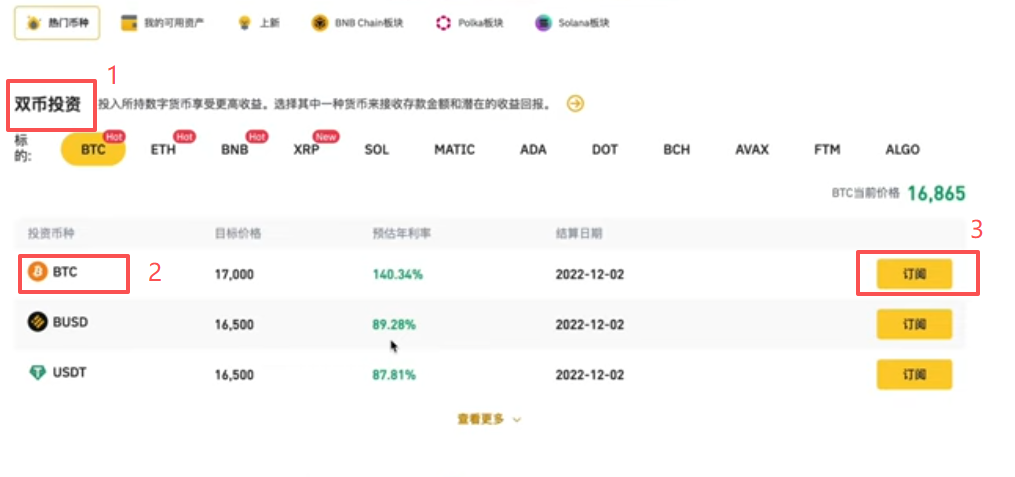Click the 结算日期 column header
The width and height of the screenshot is (1015, 477).
point(579,233)
